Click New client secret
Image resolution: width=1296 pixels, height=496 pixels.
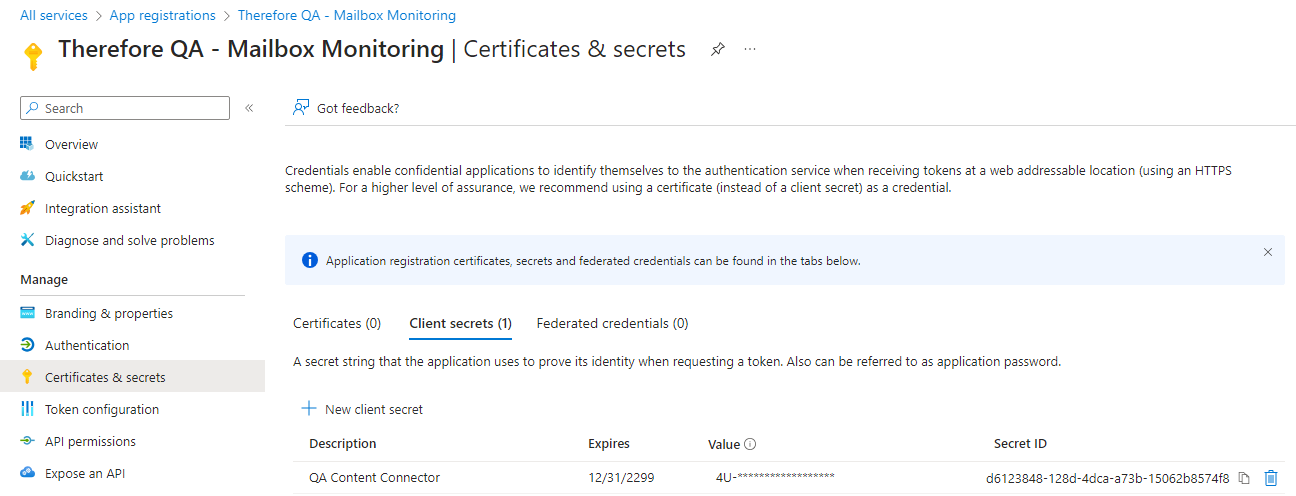pos(362,409)
